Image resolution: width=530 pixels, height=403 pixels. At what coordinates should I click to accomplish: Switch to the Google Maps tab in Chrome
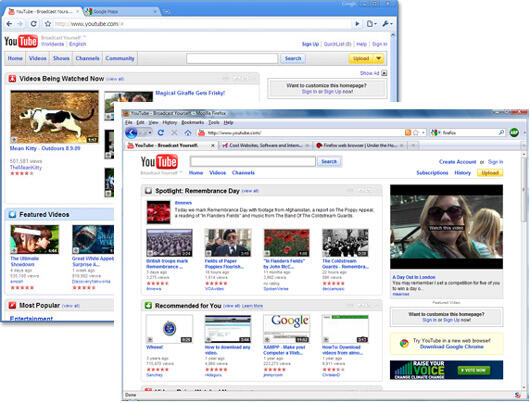(x=121, y=11)
